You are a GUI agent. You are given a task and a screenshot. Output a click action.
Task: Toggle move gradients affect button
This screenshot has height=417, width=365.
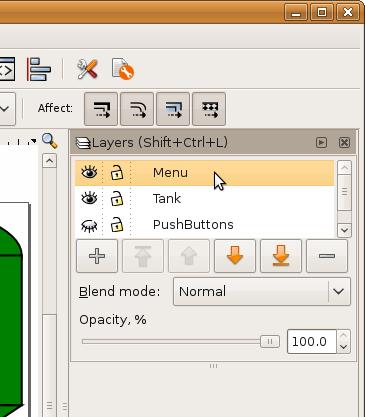click(x=173, y=109)
